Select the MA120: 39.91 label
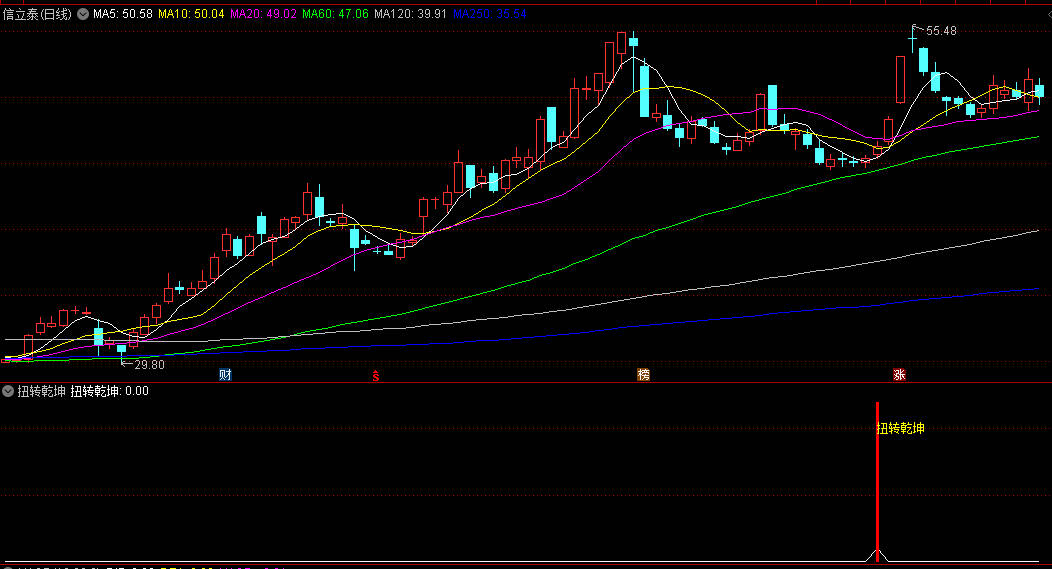 click(x=411, y=13)
